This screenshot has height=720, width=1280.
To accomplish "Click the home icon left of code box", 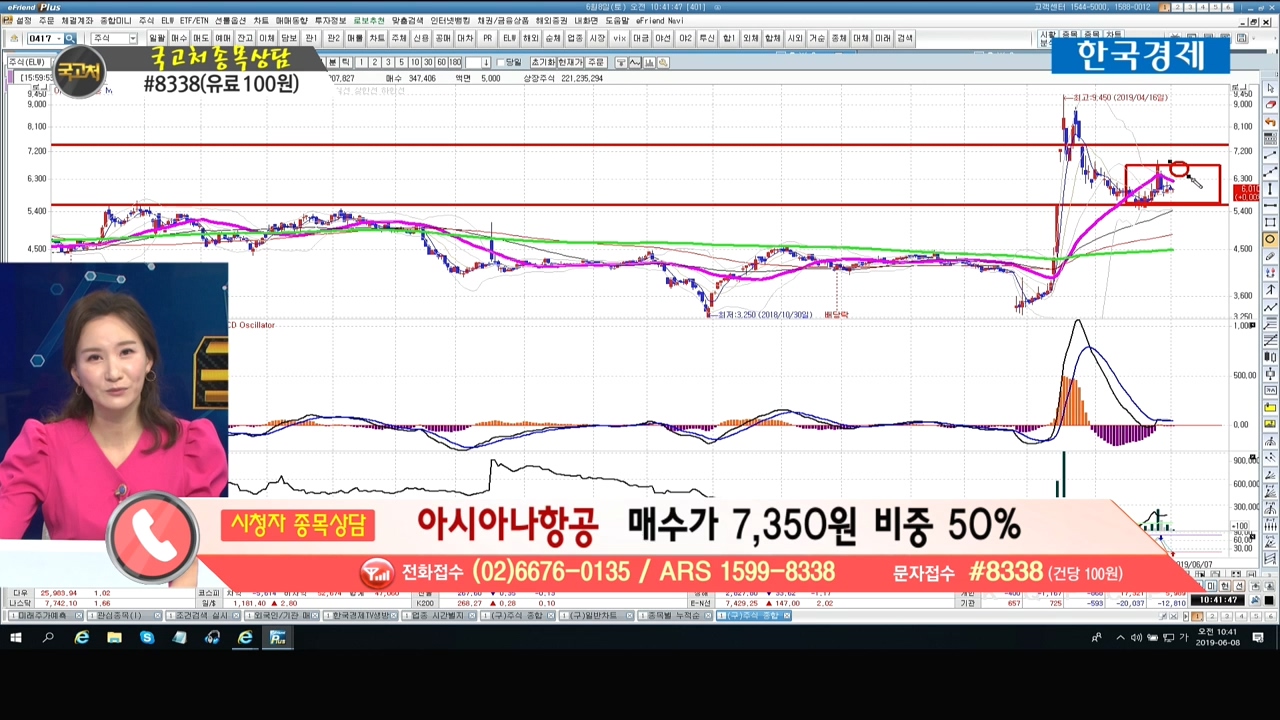I will (14, 39).
